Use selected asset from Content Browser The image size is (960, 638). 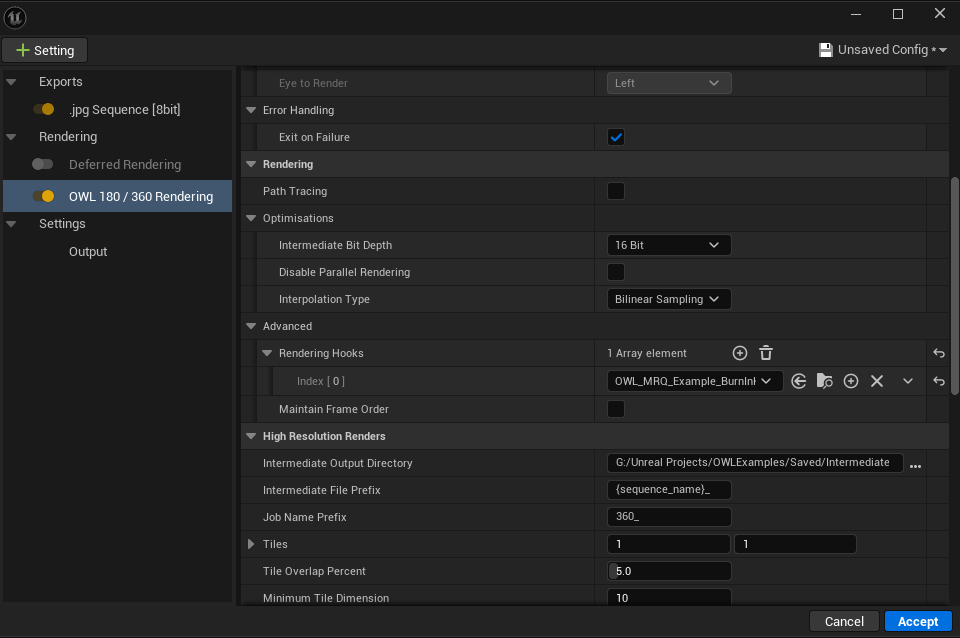click(798, 381)
